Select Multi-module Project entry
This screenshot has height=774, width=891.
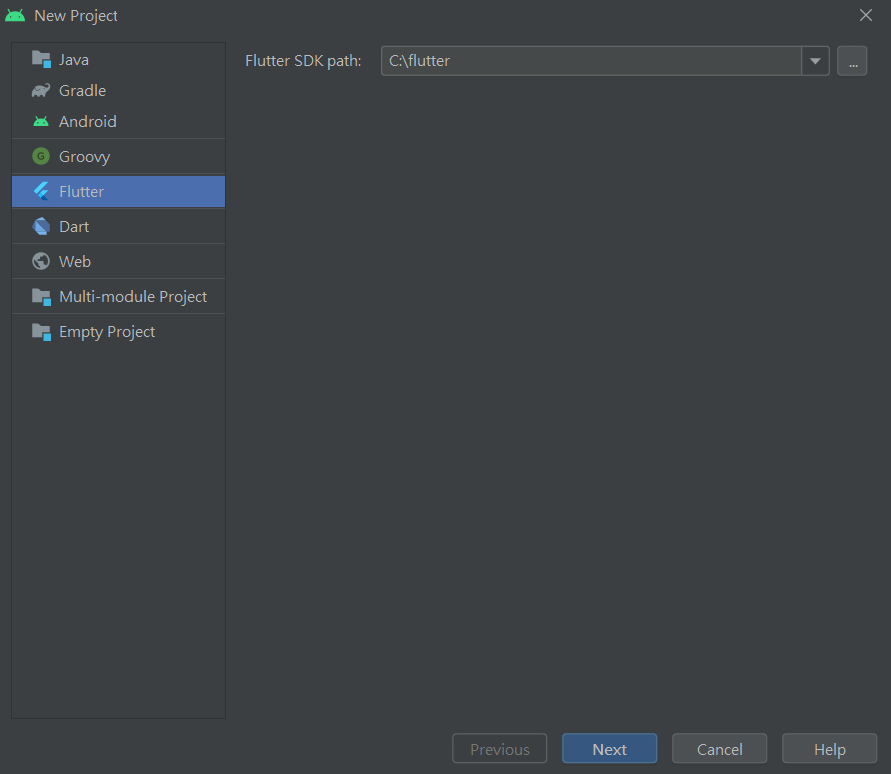point(118,297)
